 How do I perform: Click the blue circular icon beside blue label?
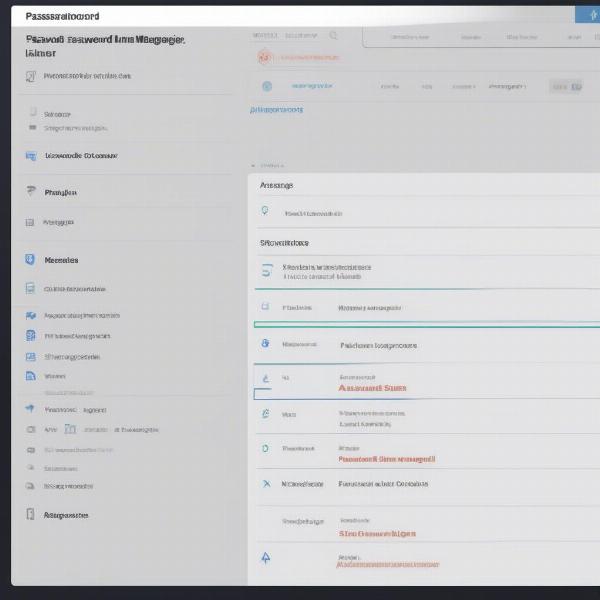(x=267, y=86)
